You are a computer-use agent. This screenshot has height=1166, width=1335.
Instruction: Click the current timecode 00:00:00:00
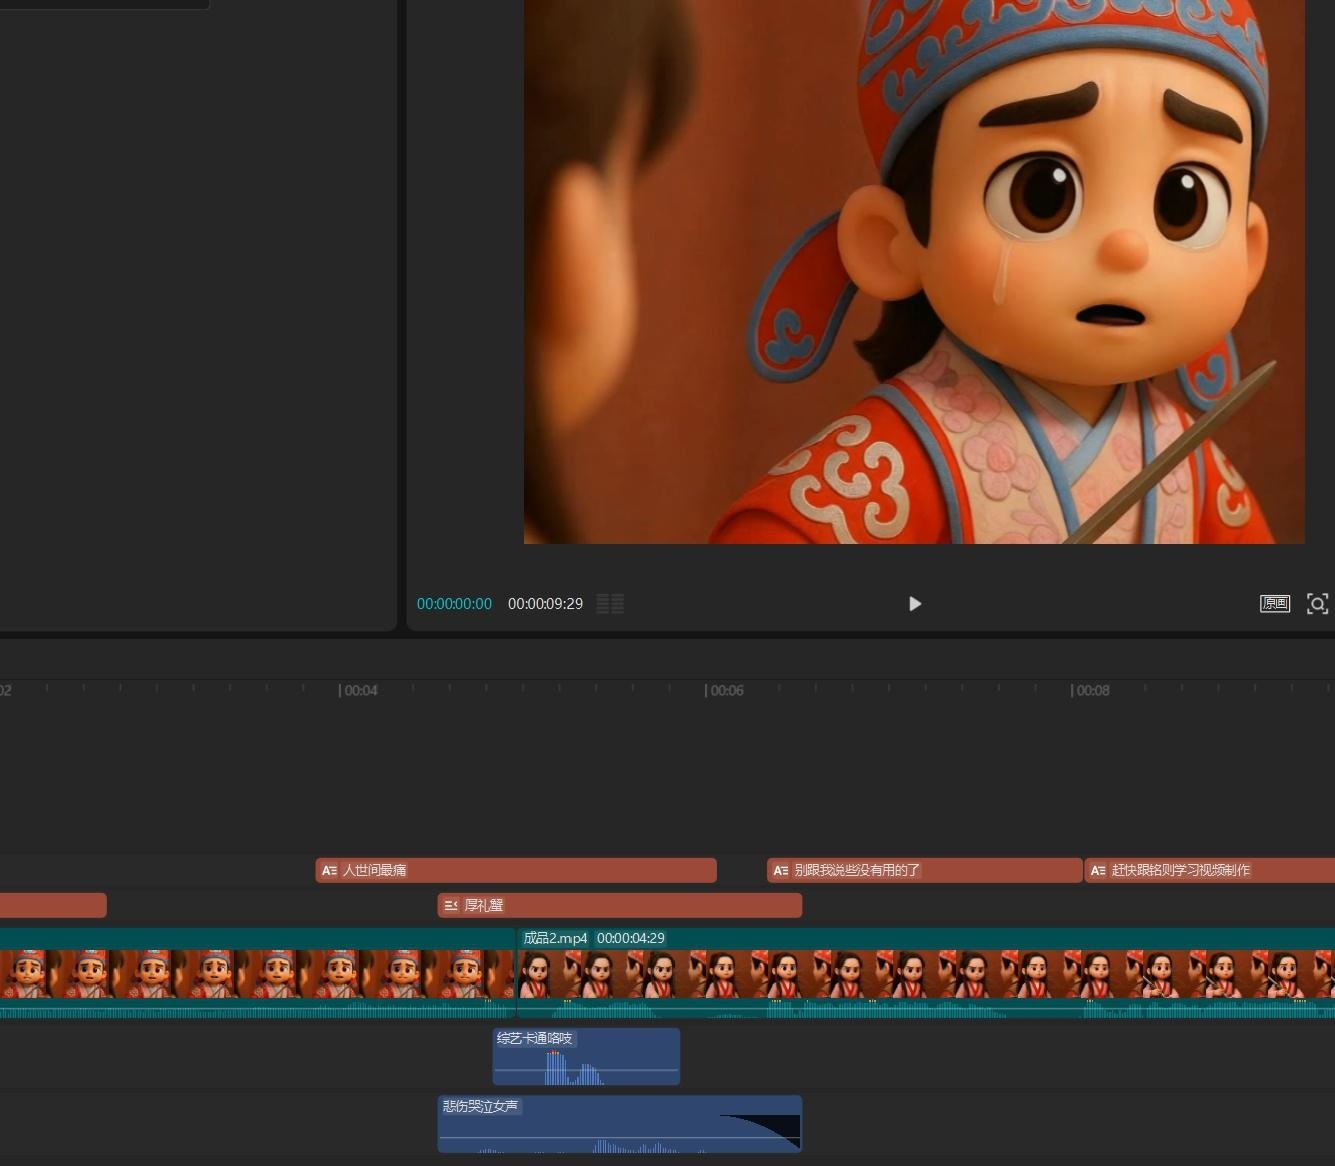pyautogui.click(x=454, y=604)
